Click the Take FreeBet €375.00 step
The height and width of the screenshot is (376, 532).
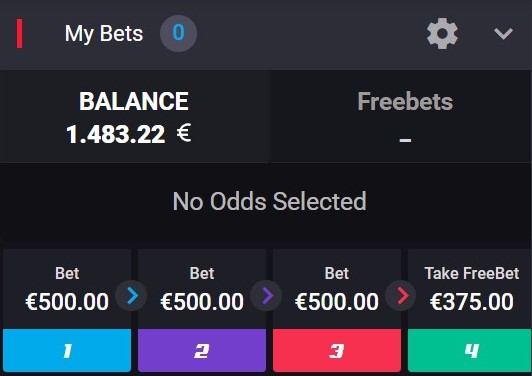click(x=470, y=289)
